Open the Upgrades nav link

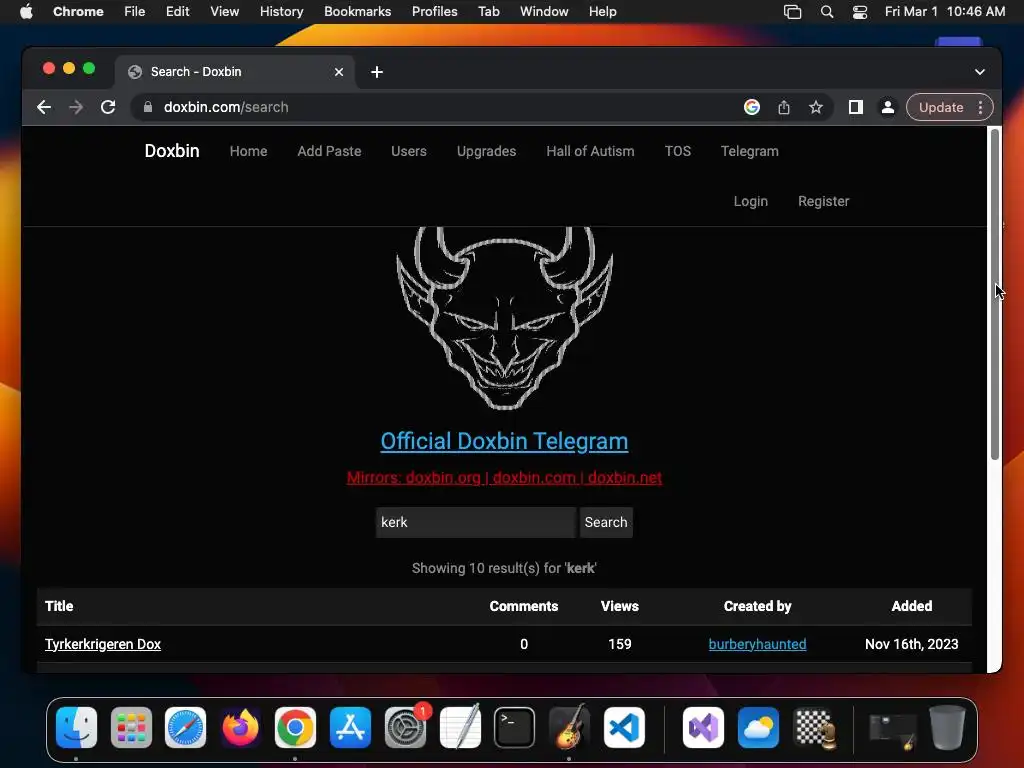click(x=487, y=151)
